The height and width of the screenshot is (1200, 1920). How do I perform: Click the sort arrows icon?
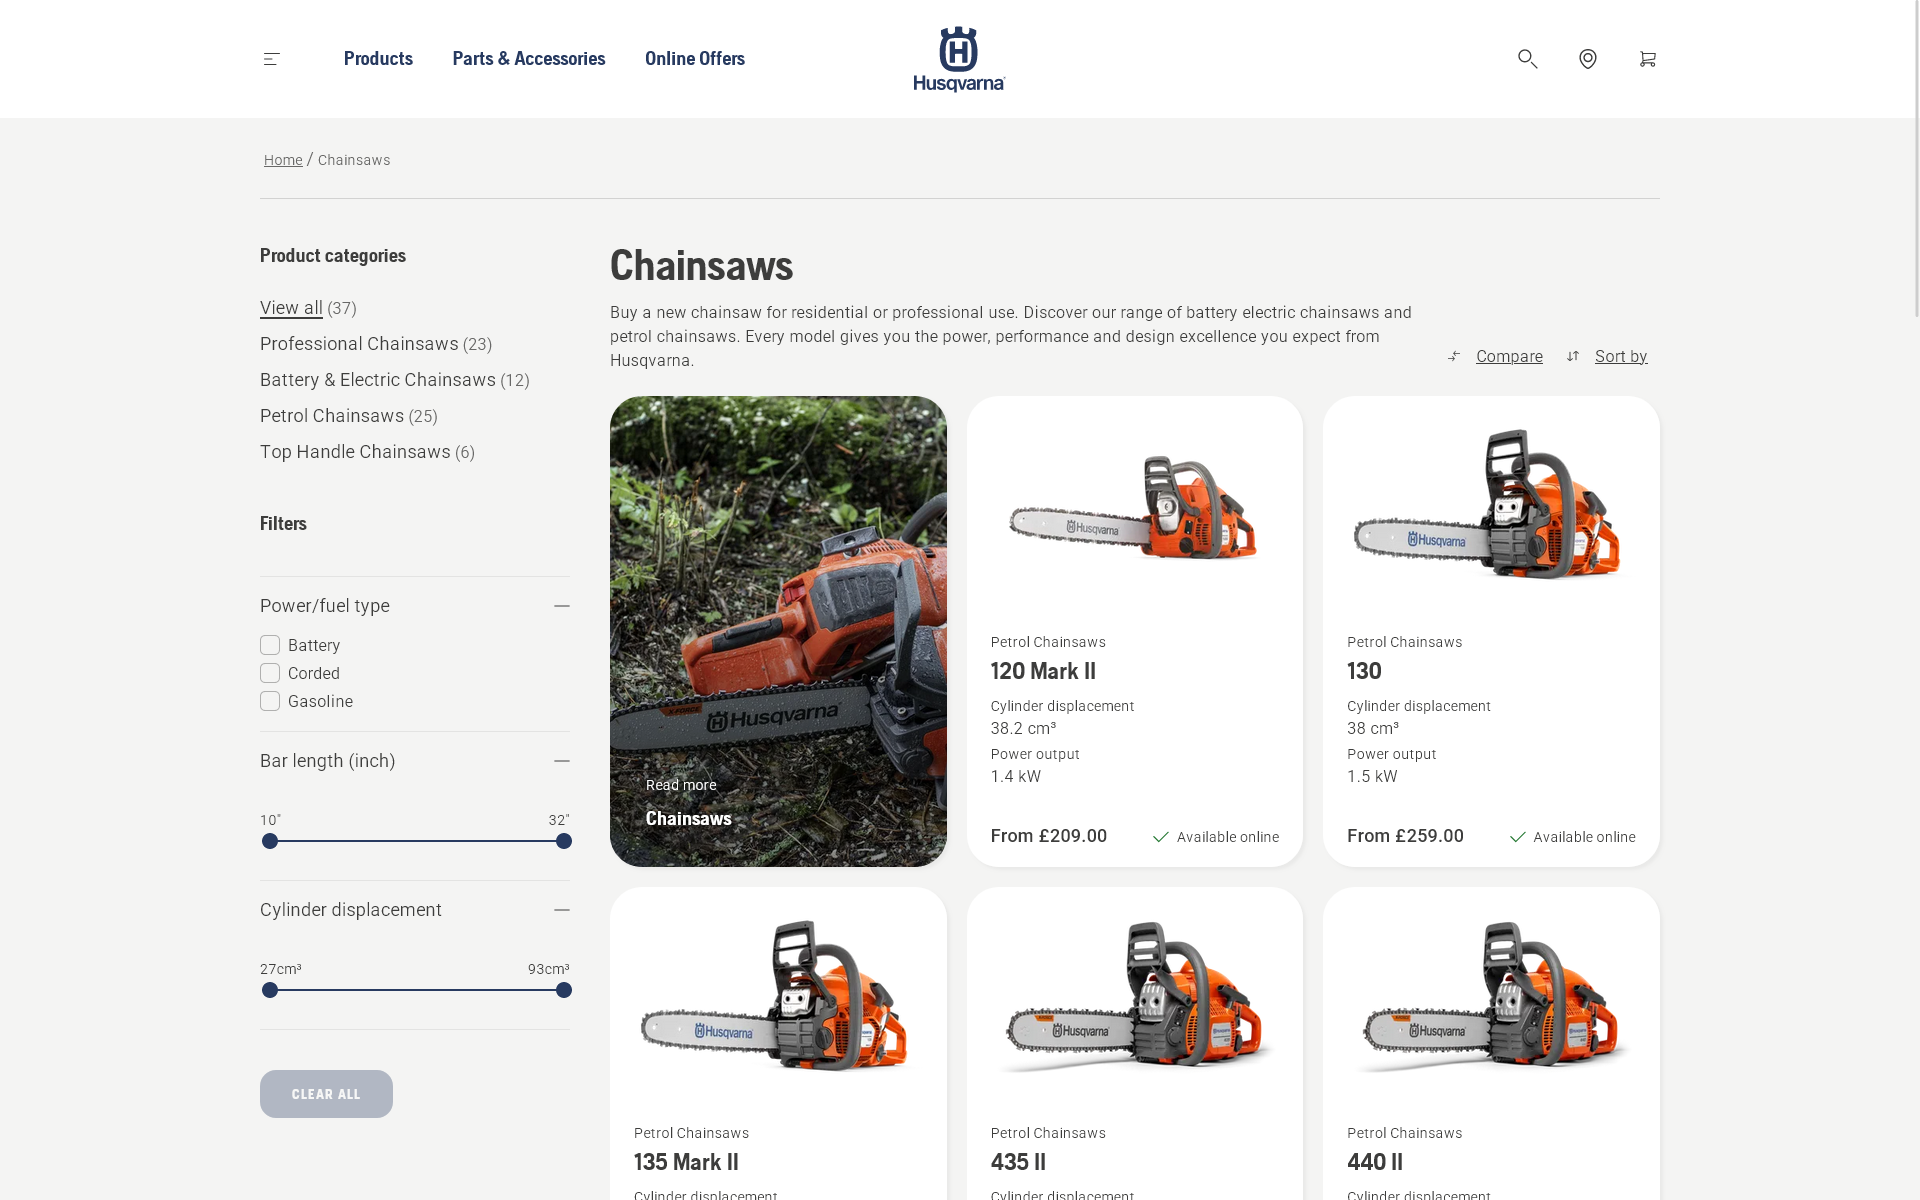[x=1573, y=356]
